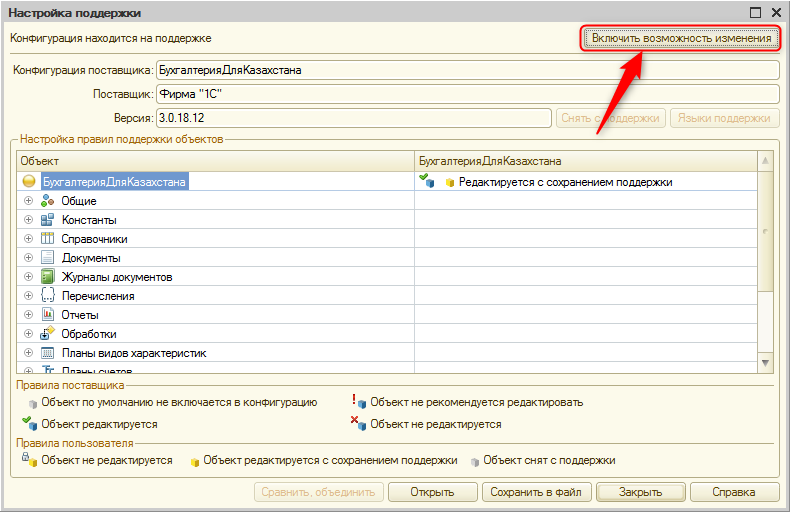Expand the Документы tree node
Viewport: 790px width, 512px height.
coord(29,258)
